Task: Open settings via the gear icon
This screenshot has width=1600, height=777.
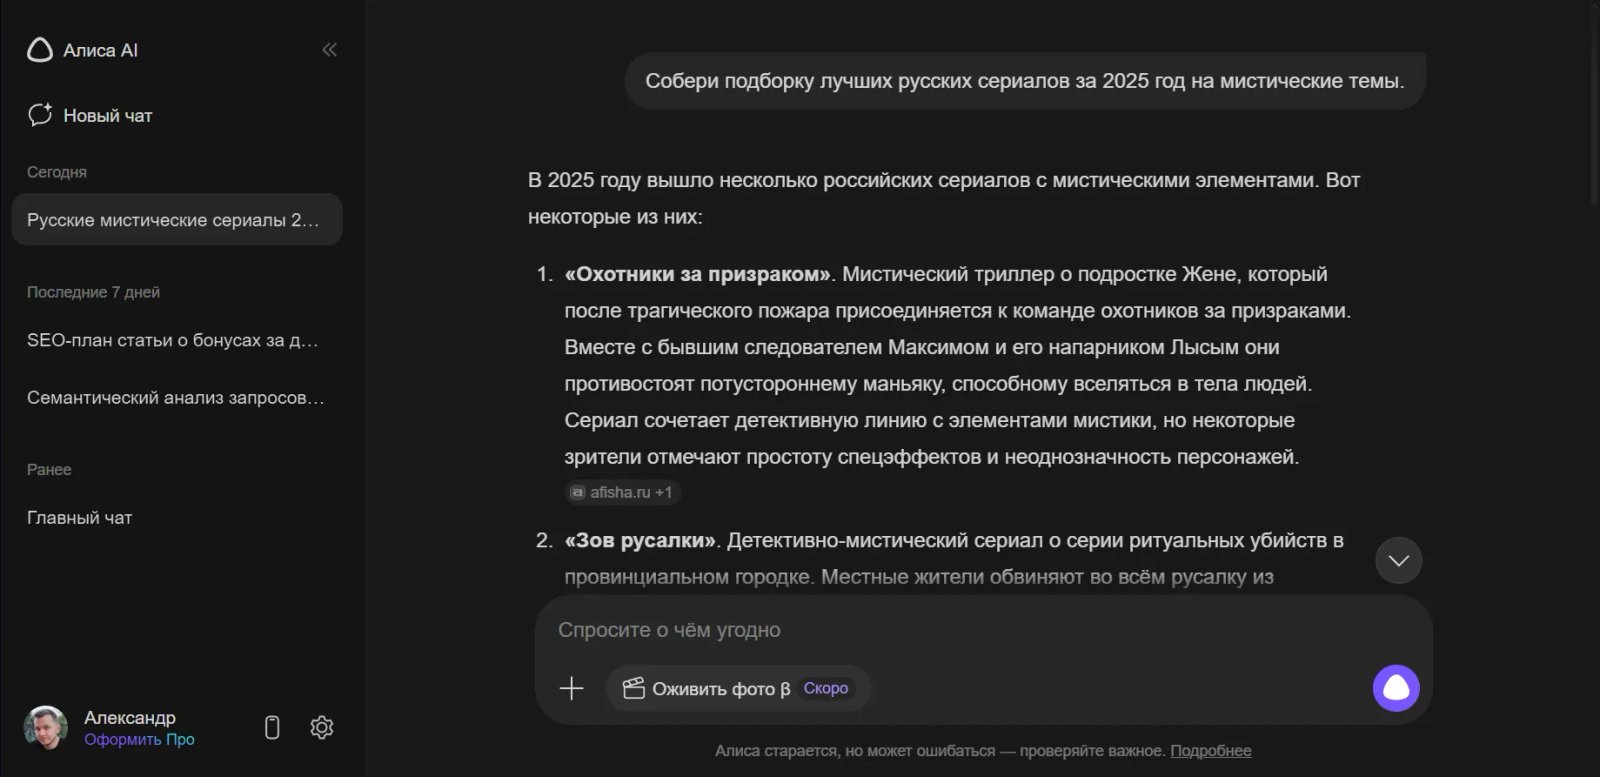Action: click(x=321, y=728)
